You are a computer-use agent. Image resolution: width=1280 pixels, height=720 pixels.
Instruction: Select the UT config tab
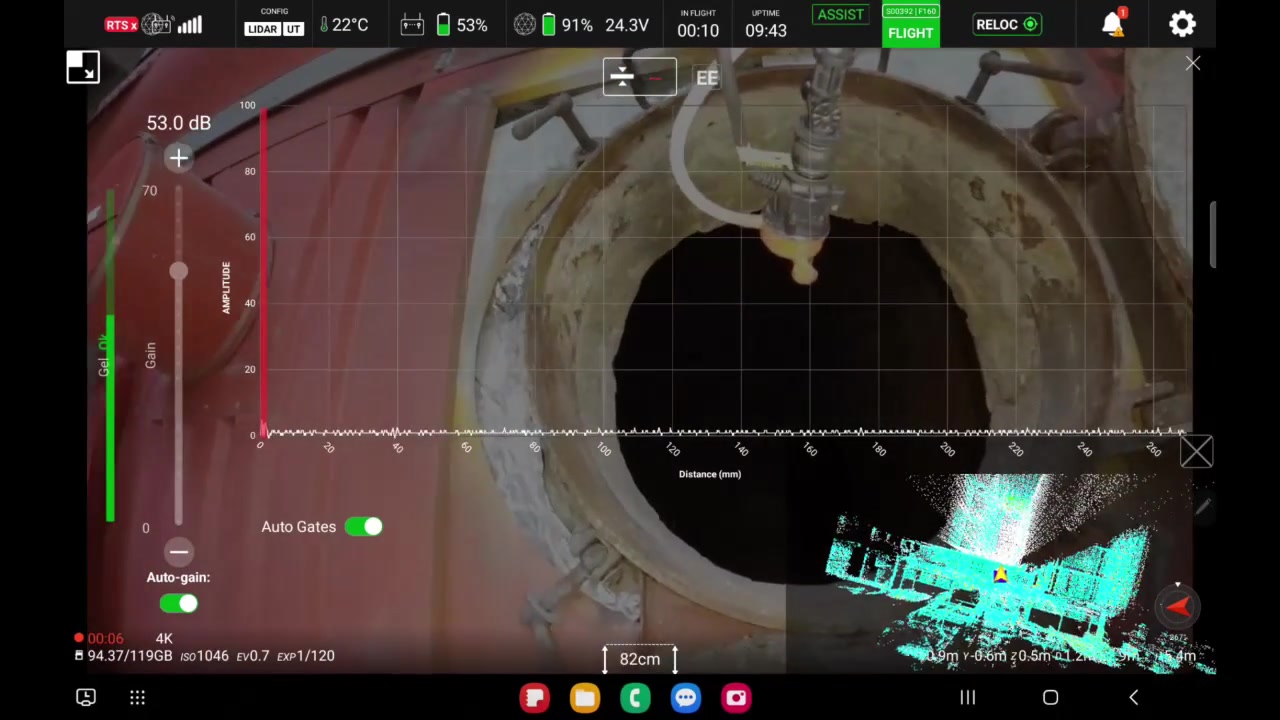click(x=293, y=29)
